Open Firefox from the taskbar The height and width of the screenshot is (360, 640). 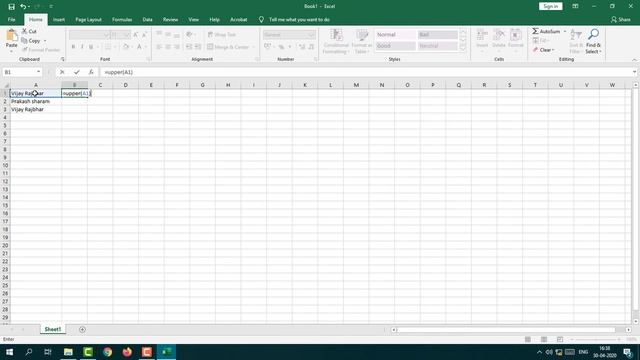(x=127, y=352)
